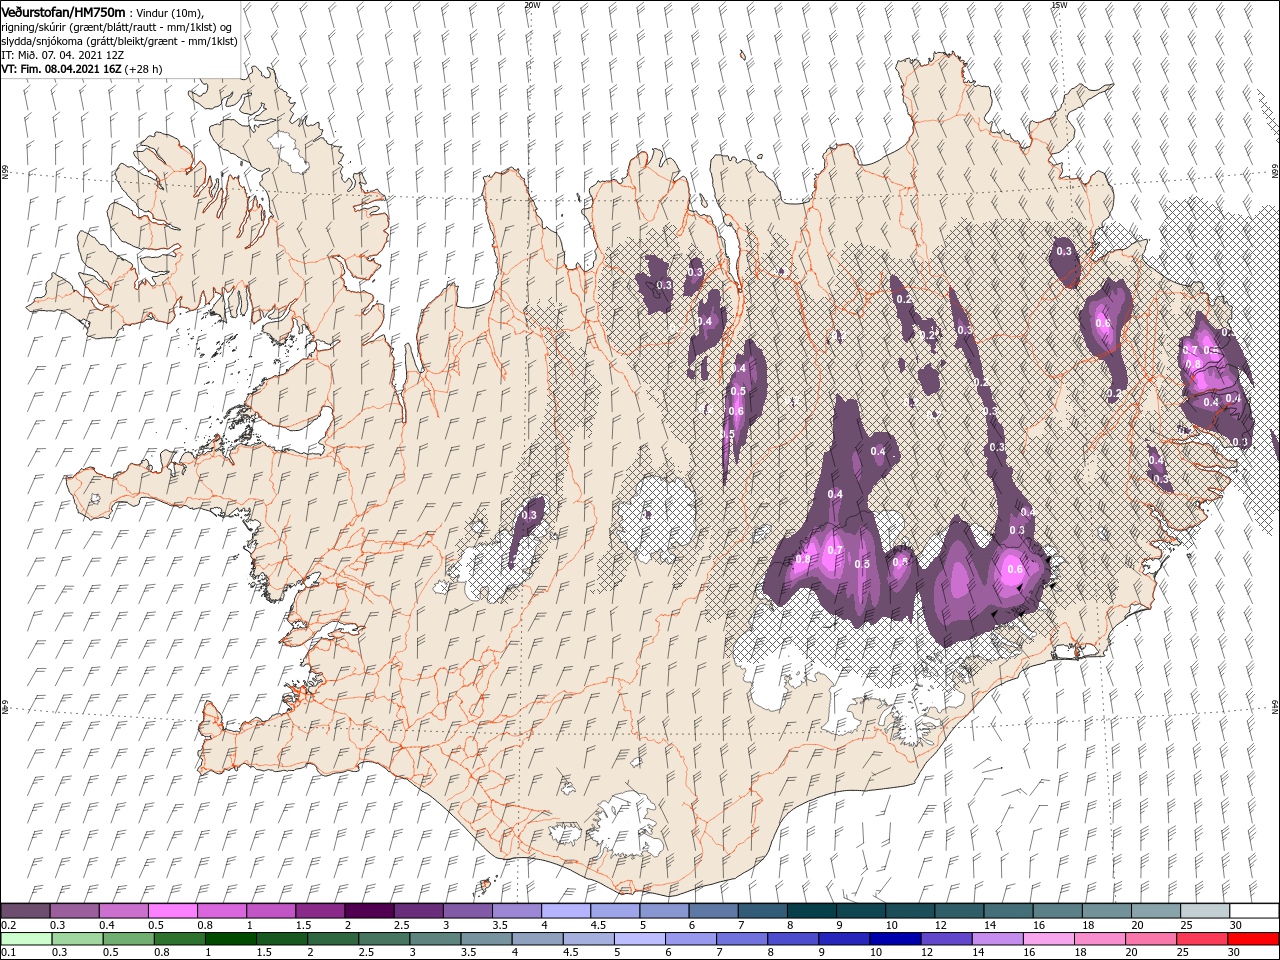Click the rain legend swatch starting at 9
1280x960 pixels.
843,939
